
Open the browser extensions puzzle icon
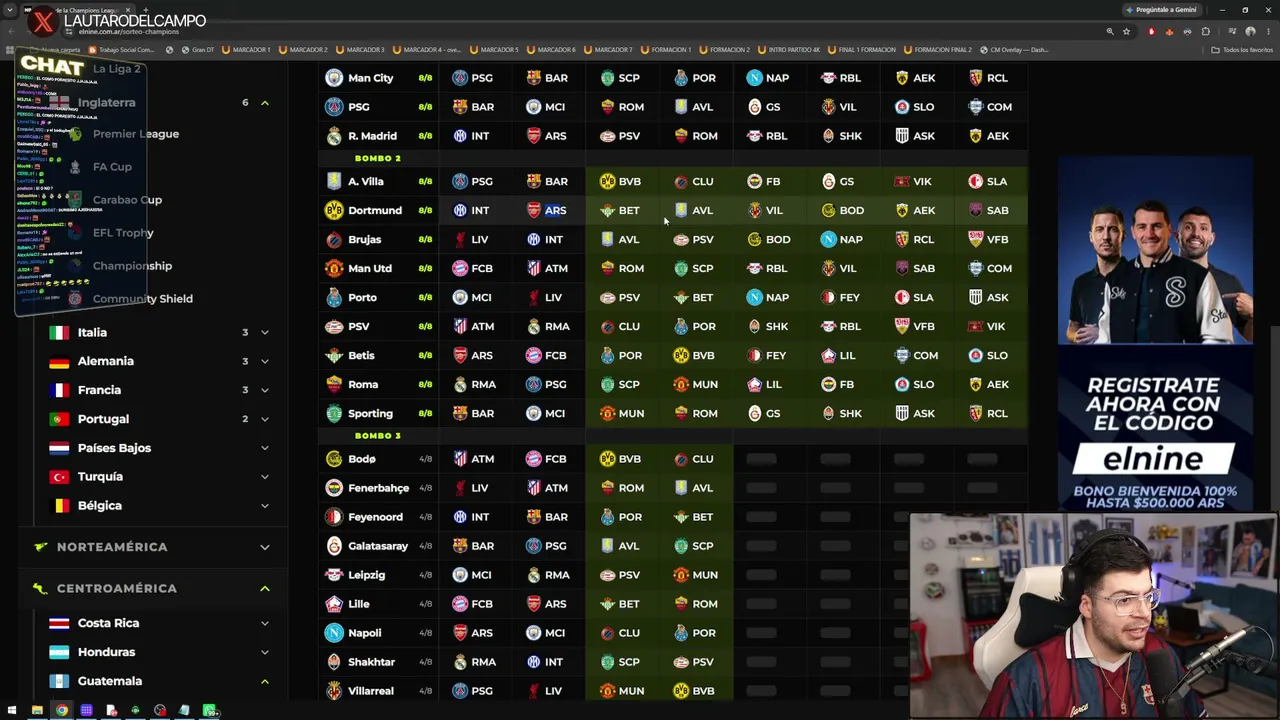1205,32
